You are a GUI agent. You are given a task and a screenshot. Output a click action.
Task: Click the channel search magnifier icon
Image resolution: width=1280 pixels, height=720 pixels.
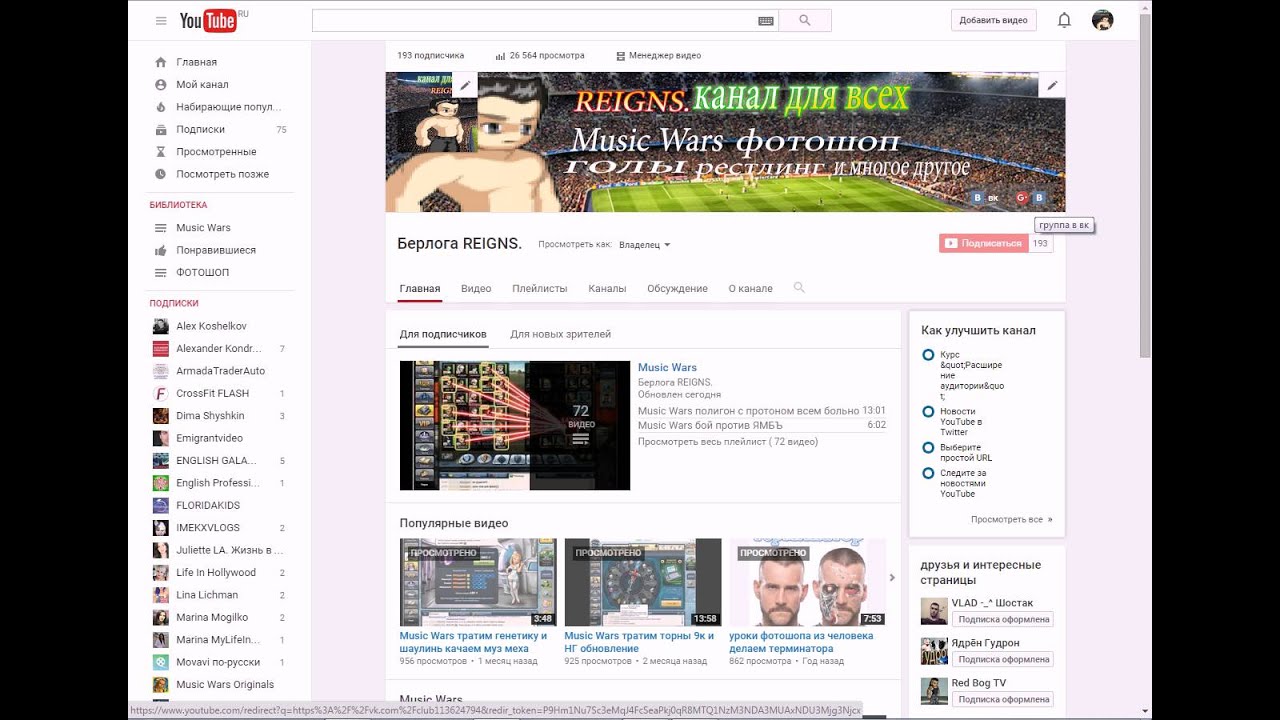pos(799,288)
